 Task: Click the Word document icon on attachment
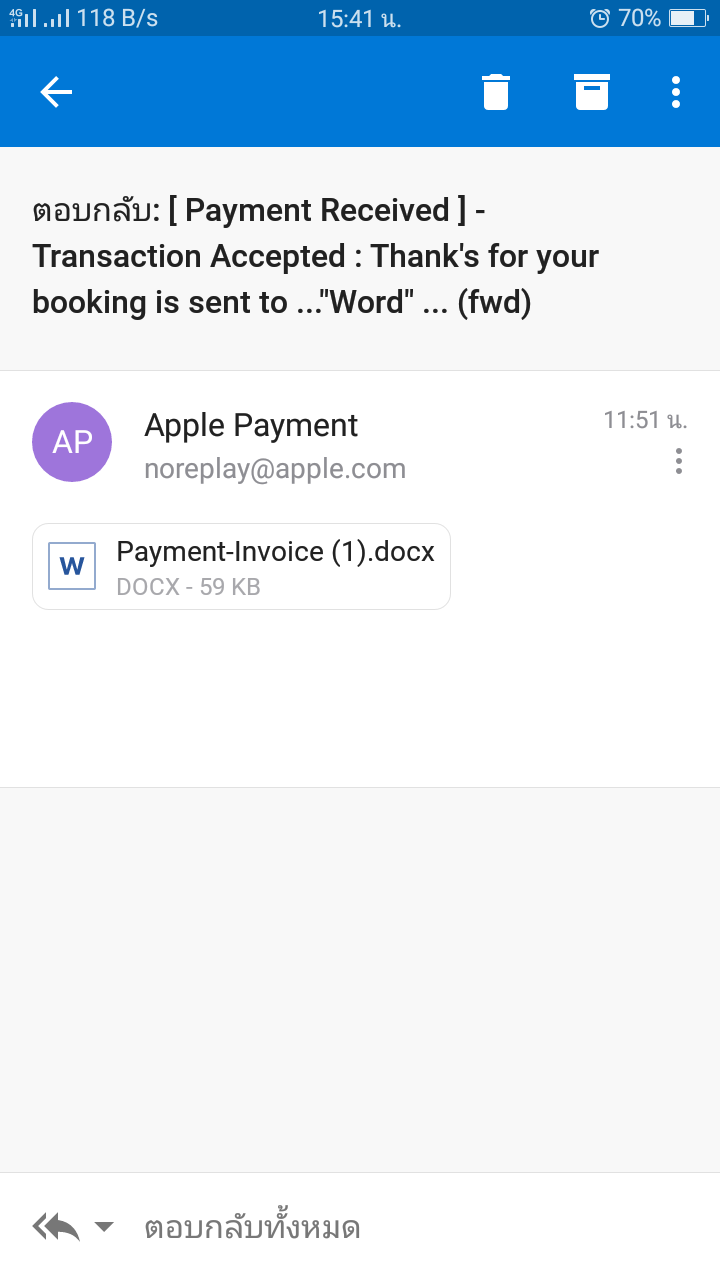[x=72, y=566]
